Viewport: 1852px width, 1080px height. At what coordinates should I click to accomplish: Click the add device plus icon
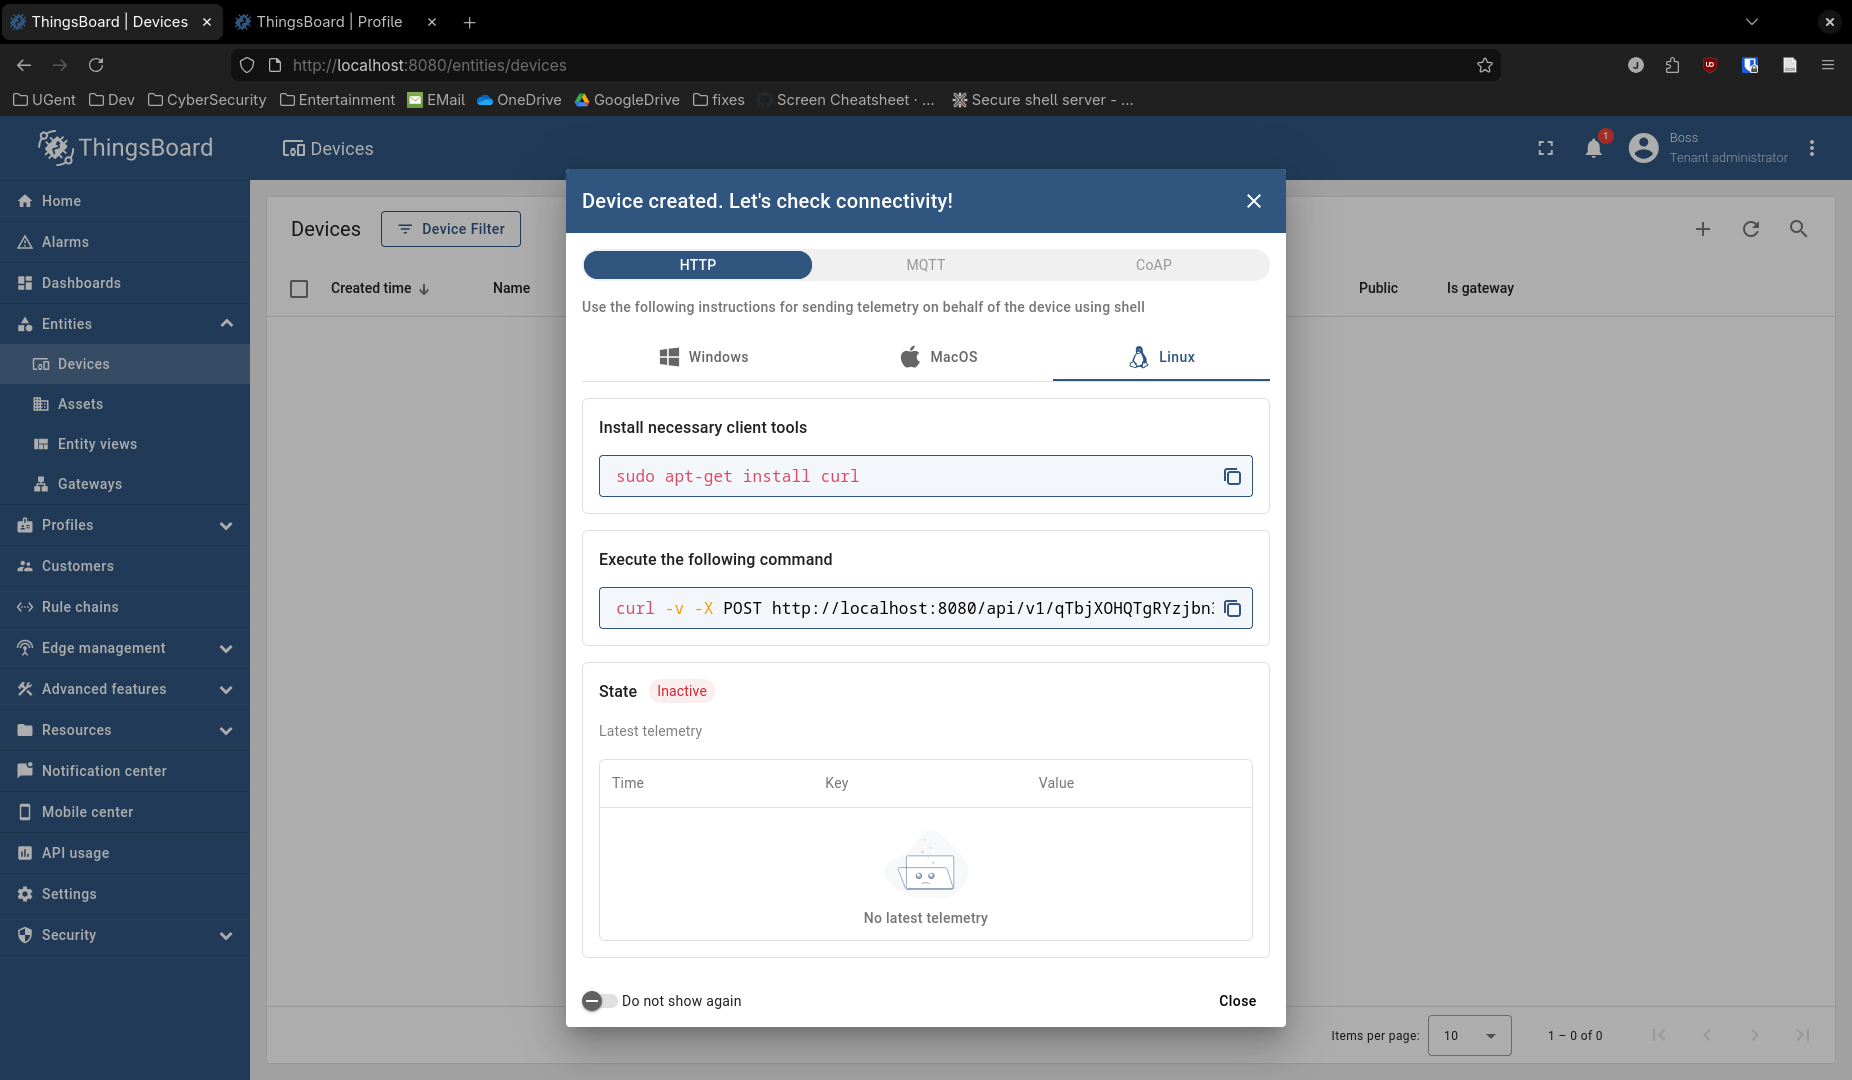coord(1703,229)
